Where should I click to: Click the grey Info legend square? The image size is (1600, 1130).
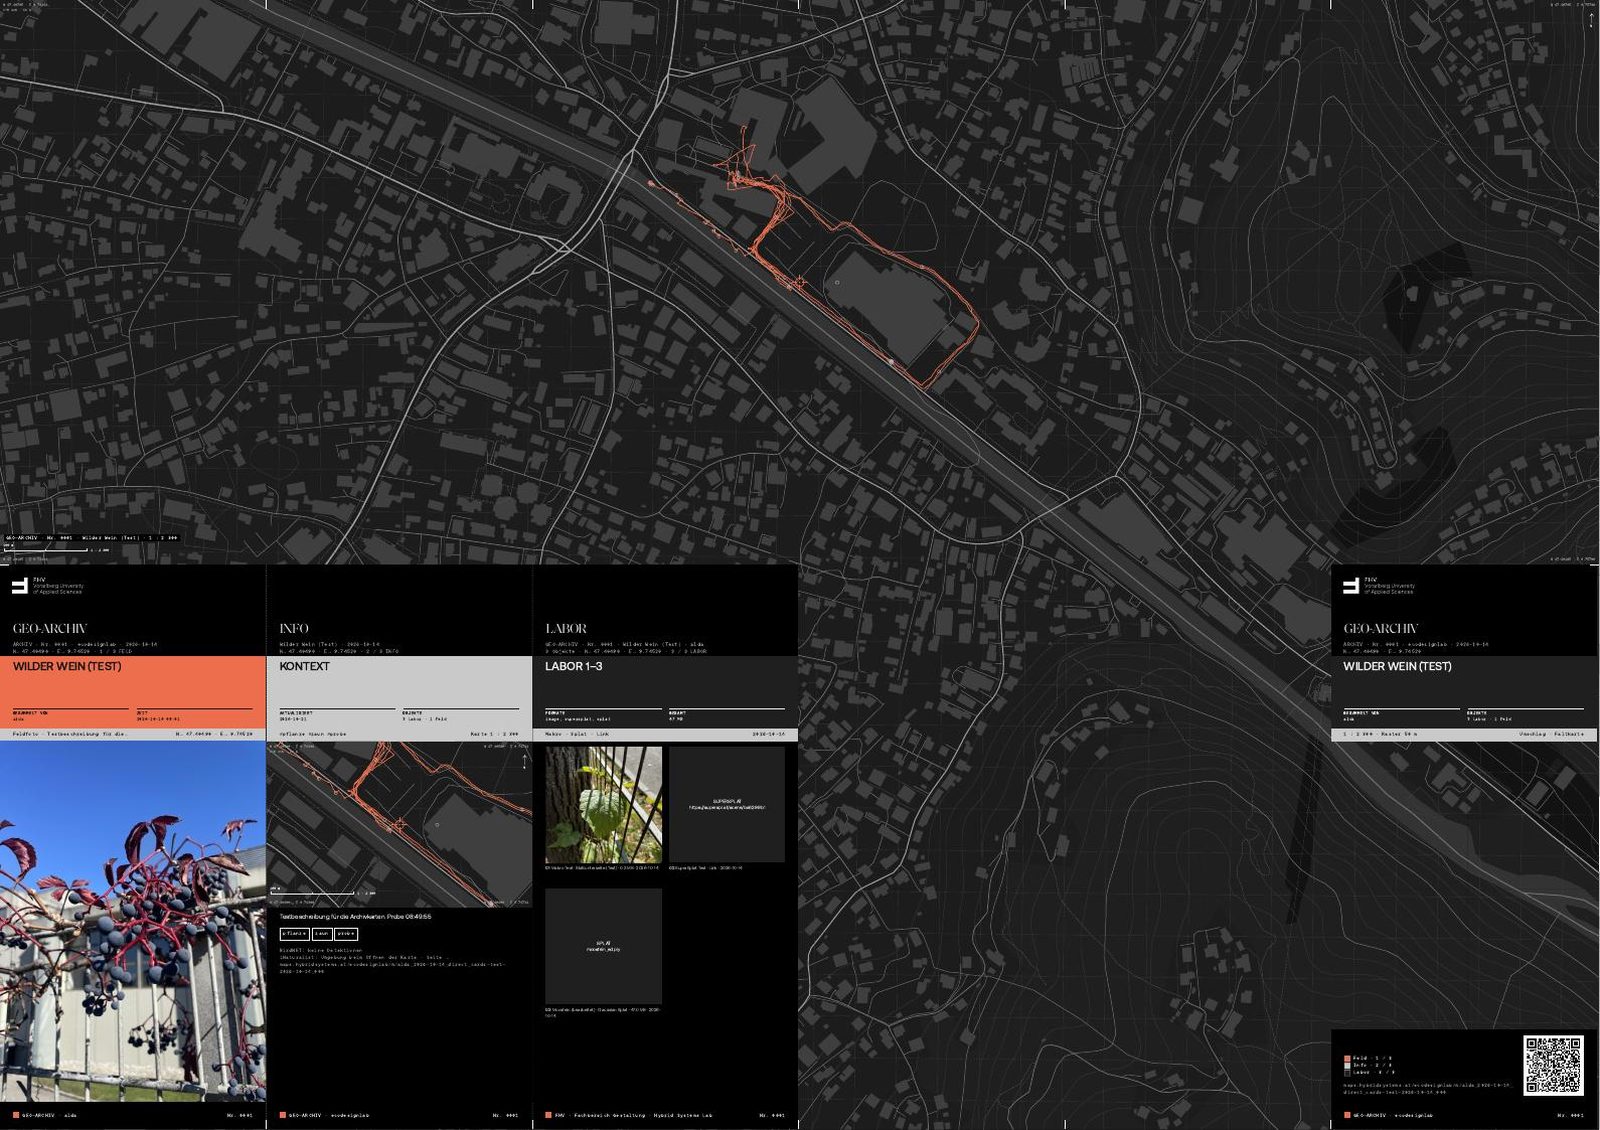point(1347,1065)
